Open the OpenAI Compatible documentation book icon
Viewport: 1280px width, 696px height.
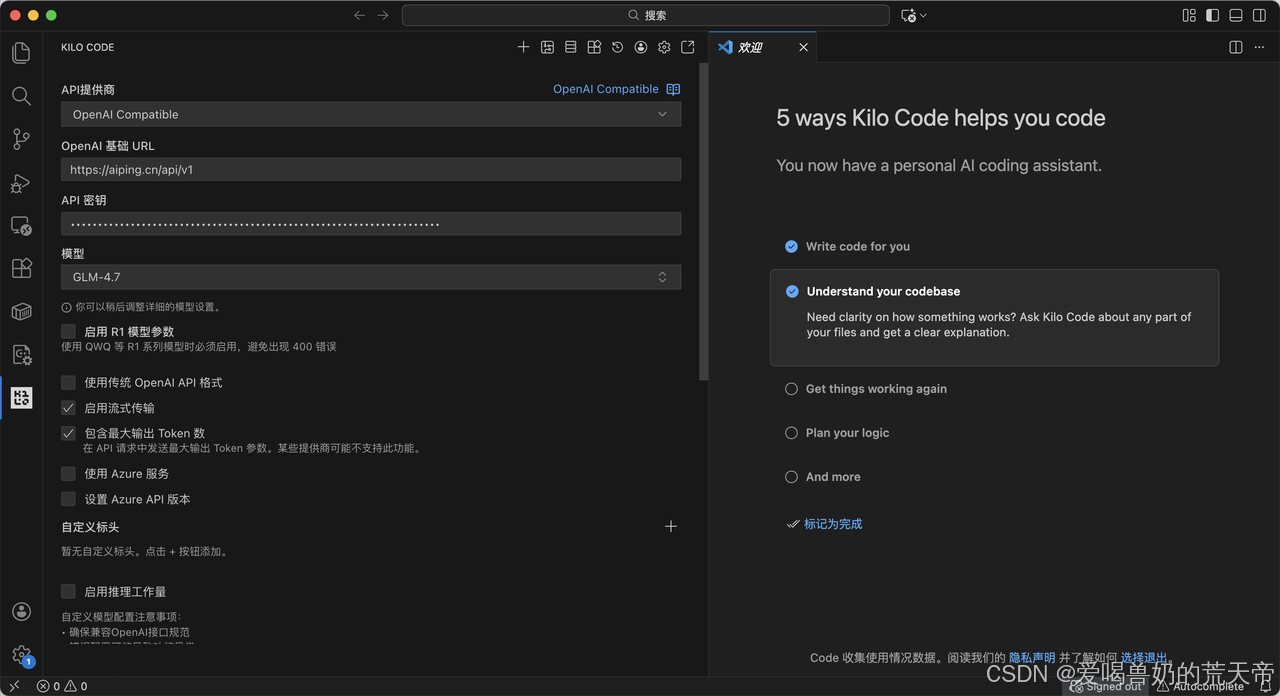[x=673, y=89]
